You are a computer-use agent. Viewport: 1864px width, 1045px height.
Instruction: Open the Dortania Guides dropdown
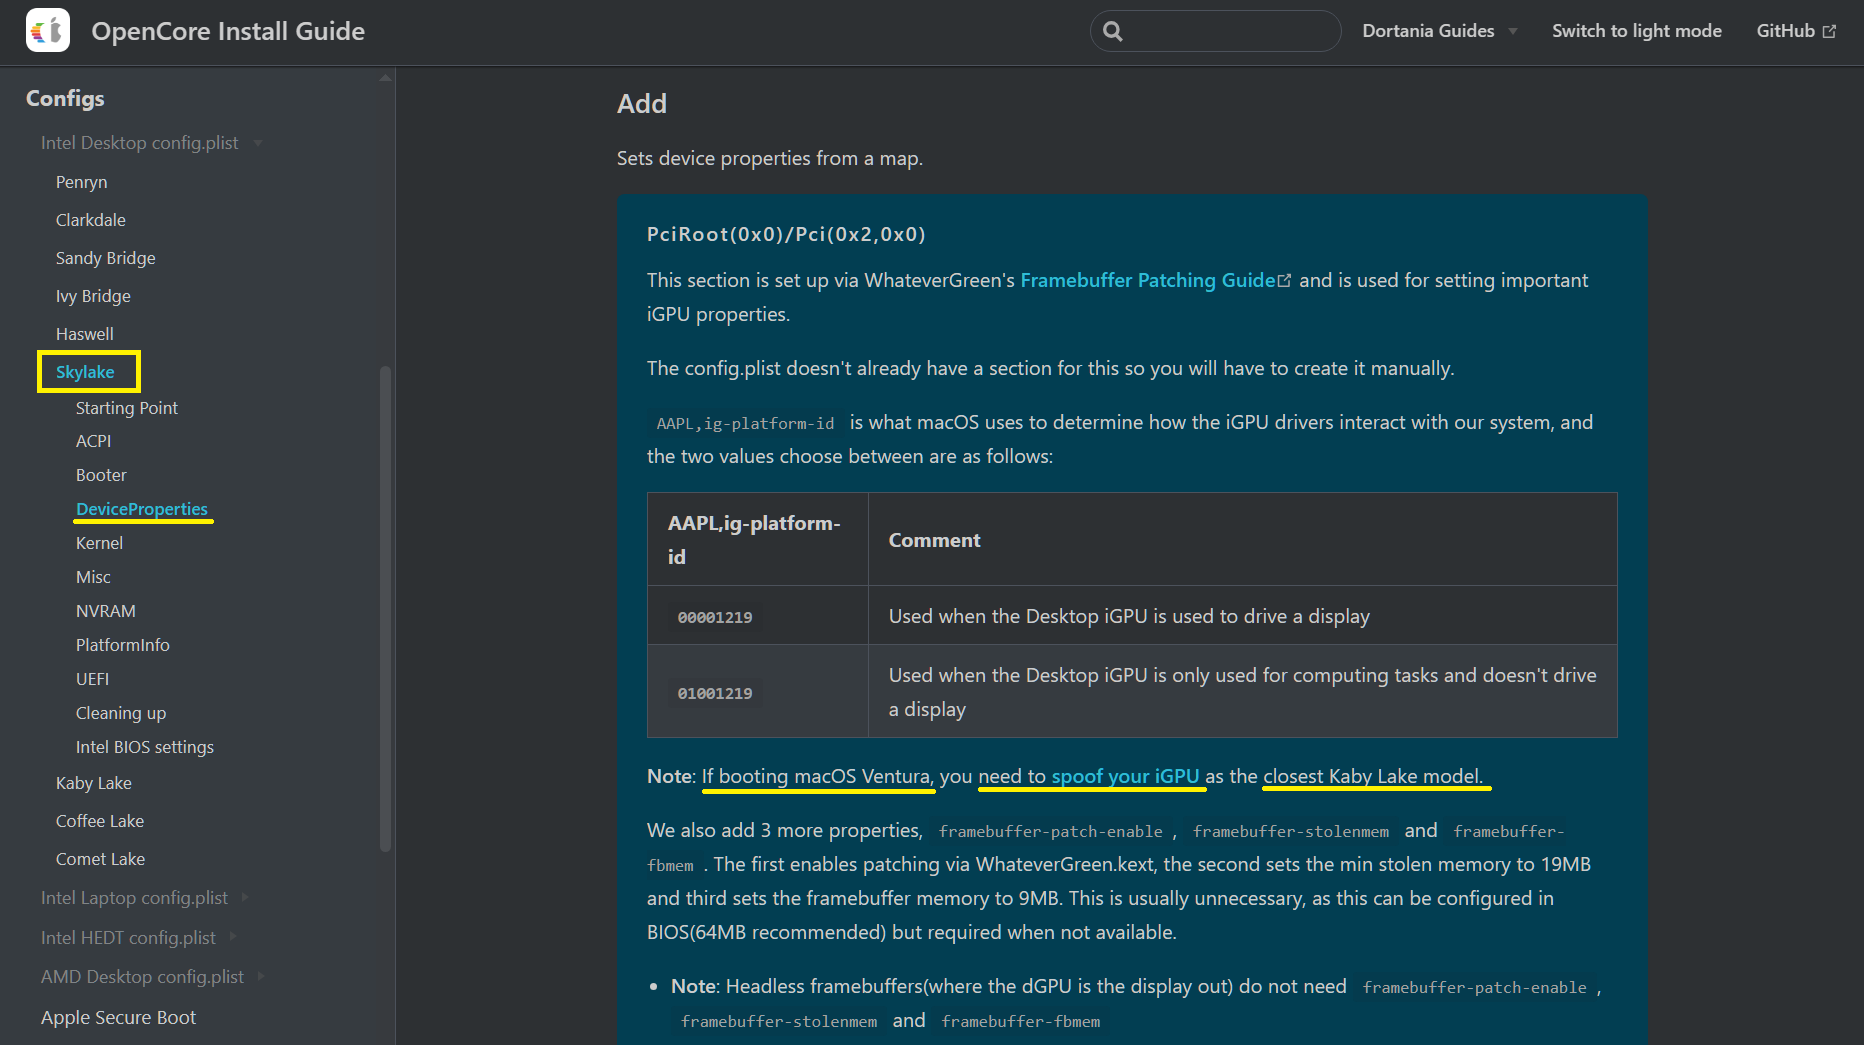click(1439, 31)
